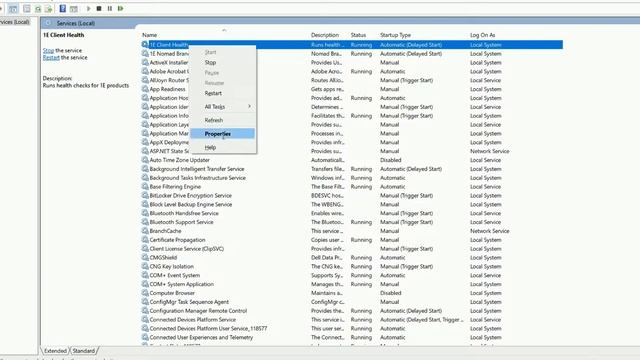Switch to the Standard tab
Image resolution: width=640 pixels, height=360 pixels.
tap(84, 351)
